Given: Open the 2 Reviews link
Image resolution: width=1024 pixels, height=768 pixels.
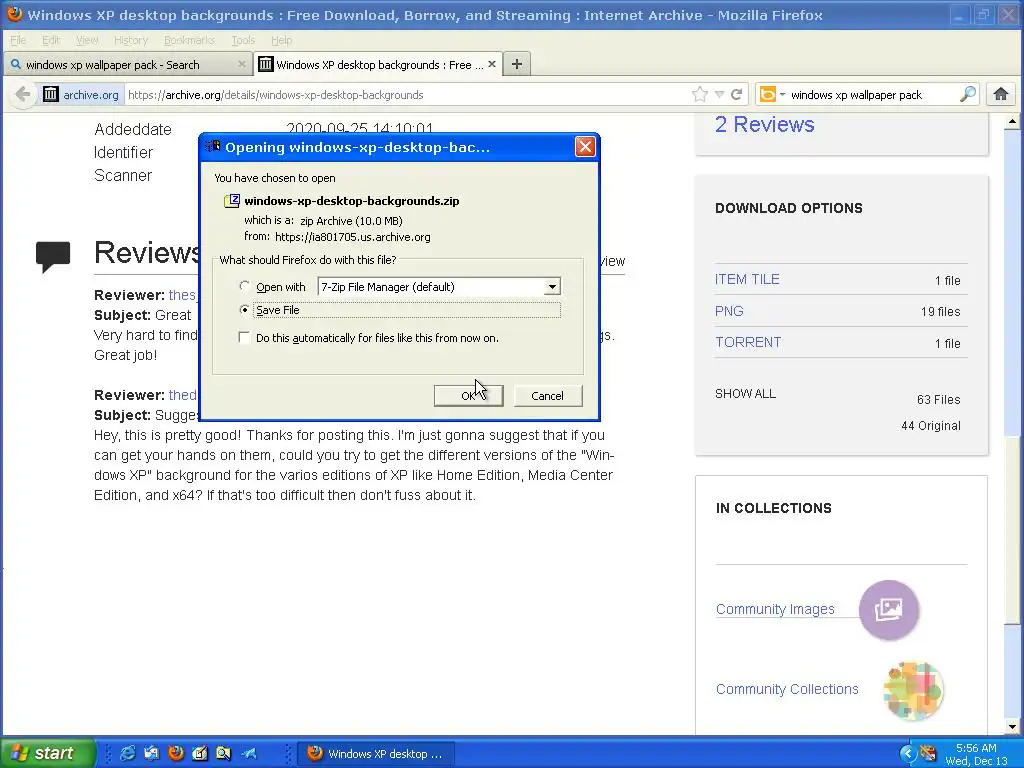Looking at the screenshot, I should coord(764,124).
